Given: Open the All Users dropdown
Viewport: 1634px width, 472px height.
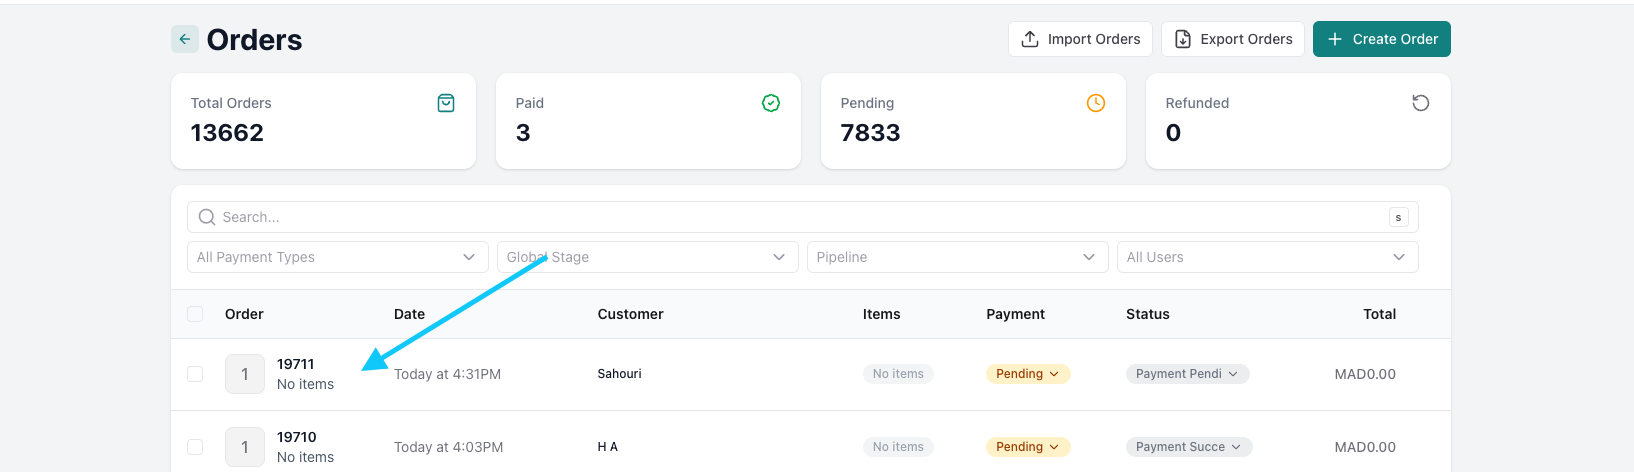Looking at the screenshot, I should click(x=1267, y=257).
